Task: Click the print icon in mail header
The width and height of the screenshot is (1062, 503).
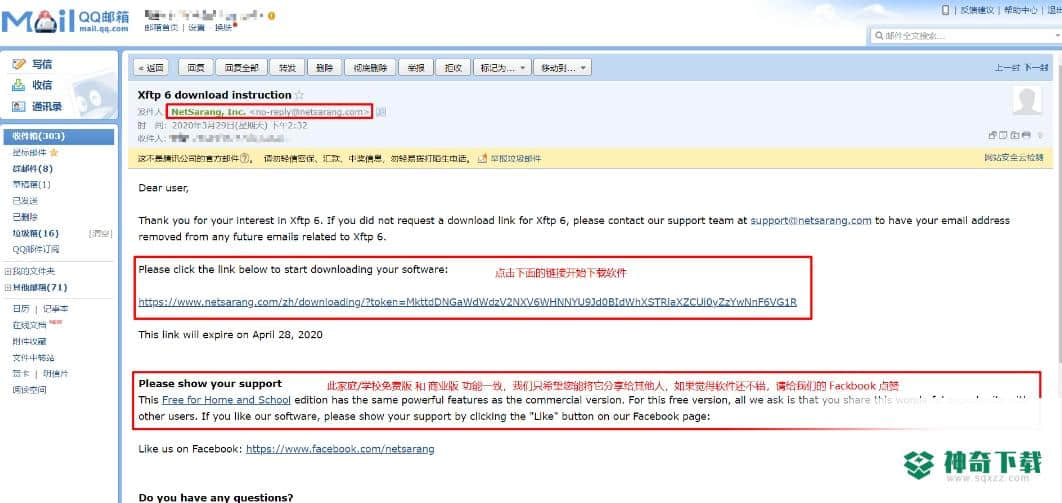Action: (1026, 135)
